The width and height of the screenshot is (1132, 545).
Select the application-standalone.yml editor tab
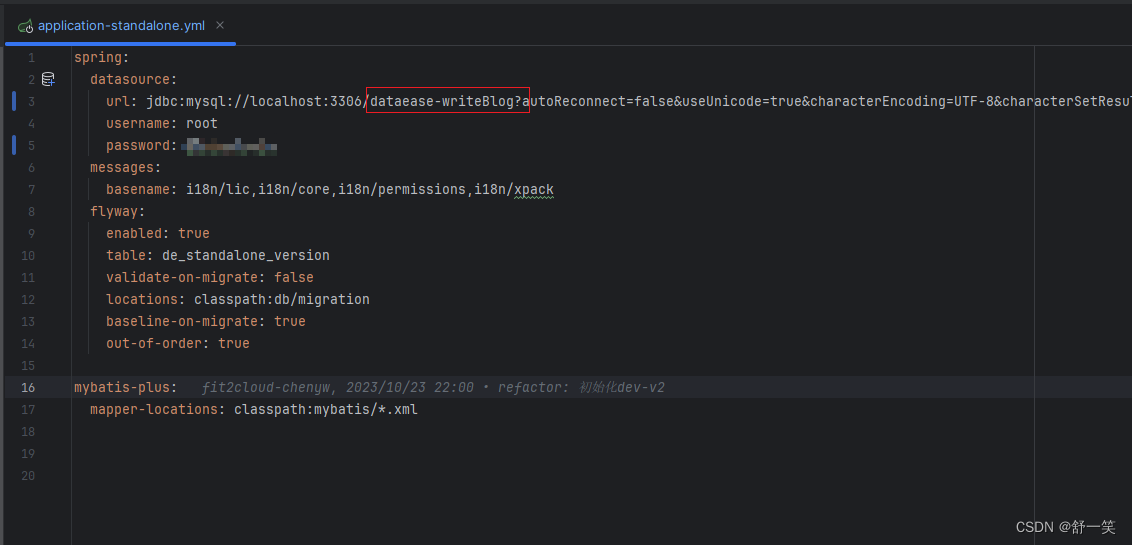[120, 25]
